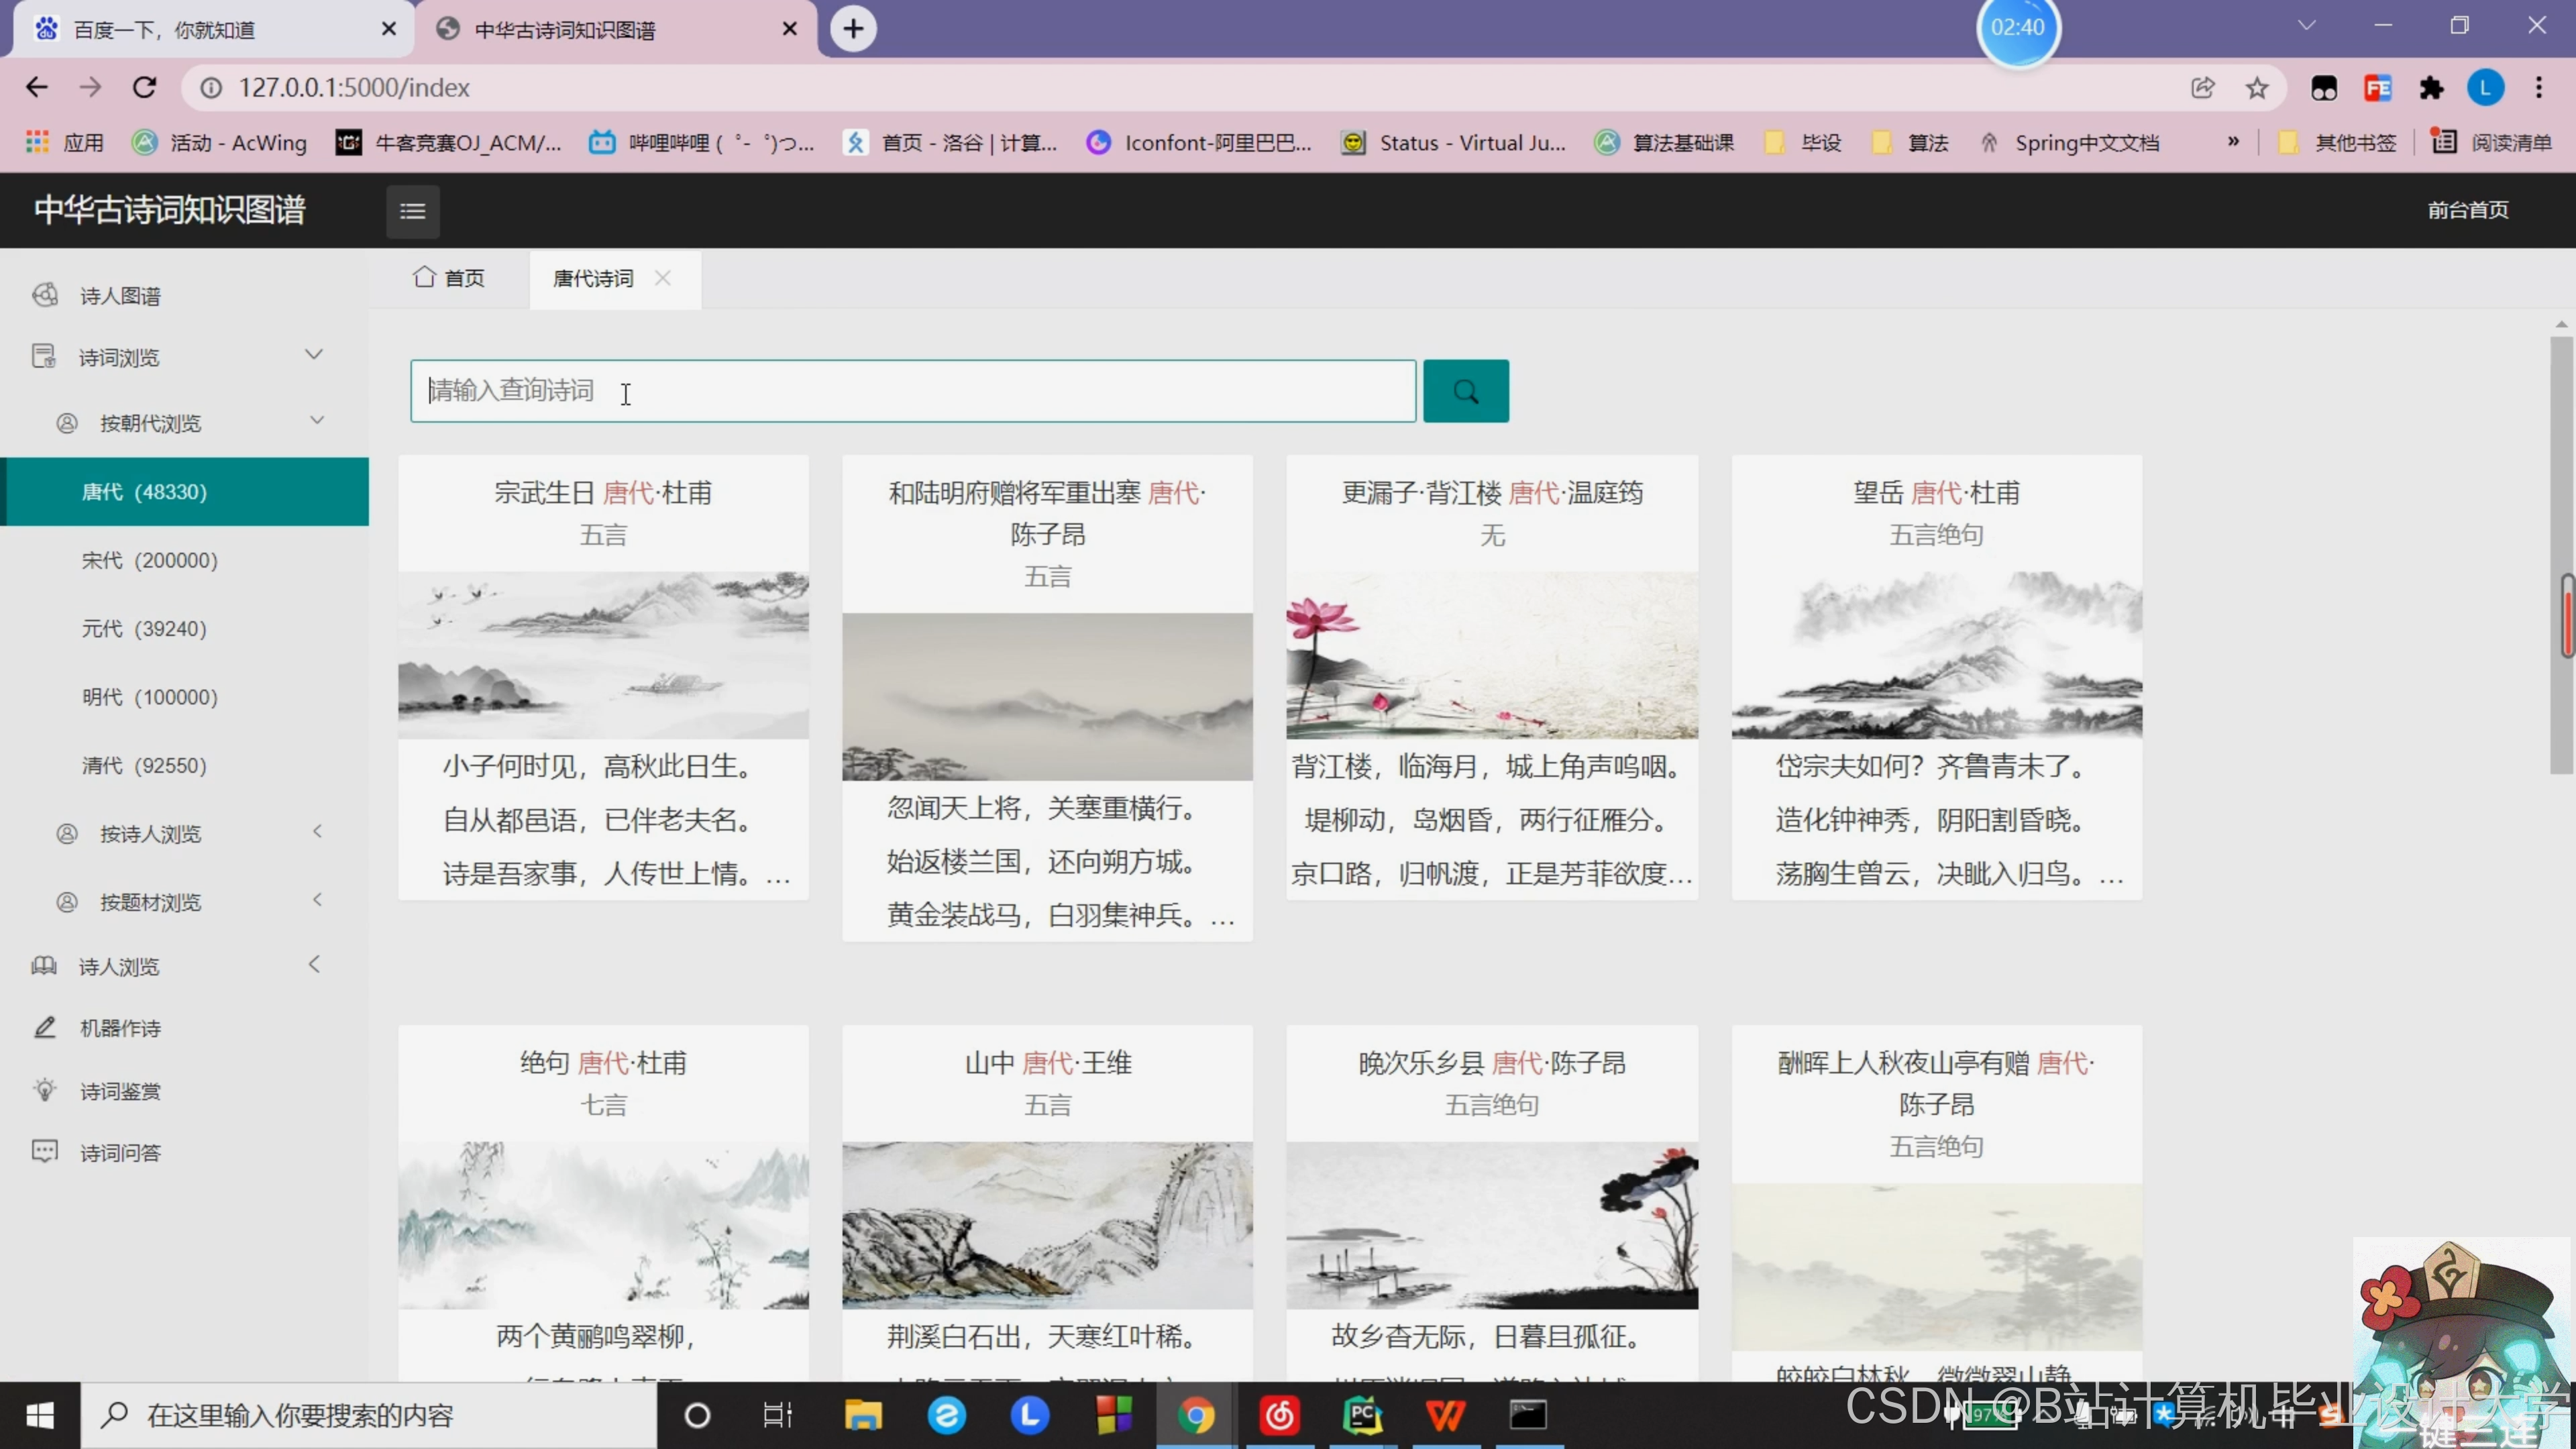Click the teal search magnifier button

(x=1465, y=391)
